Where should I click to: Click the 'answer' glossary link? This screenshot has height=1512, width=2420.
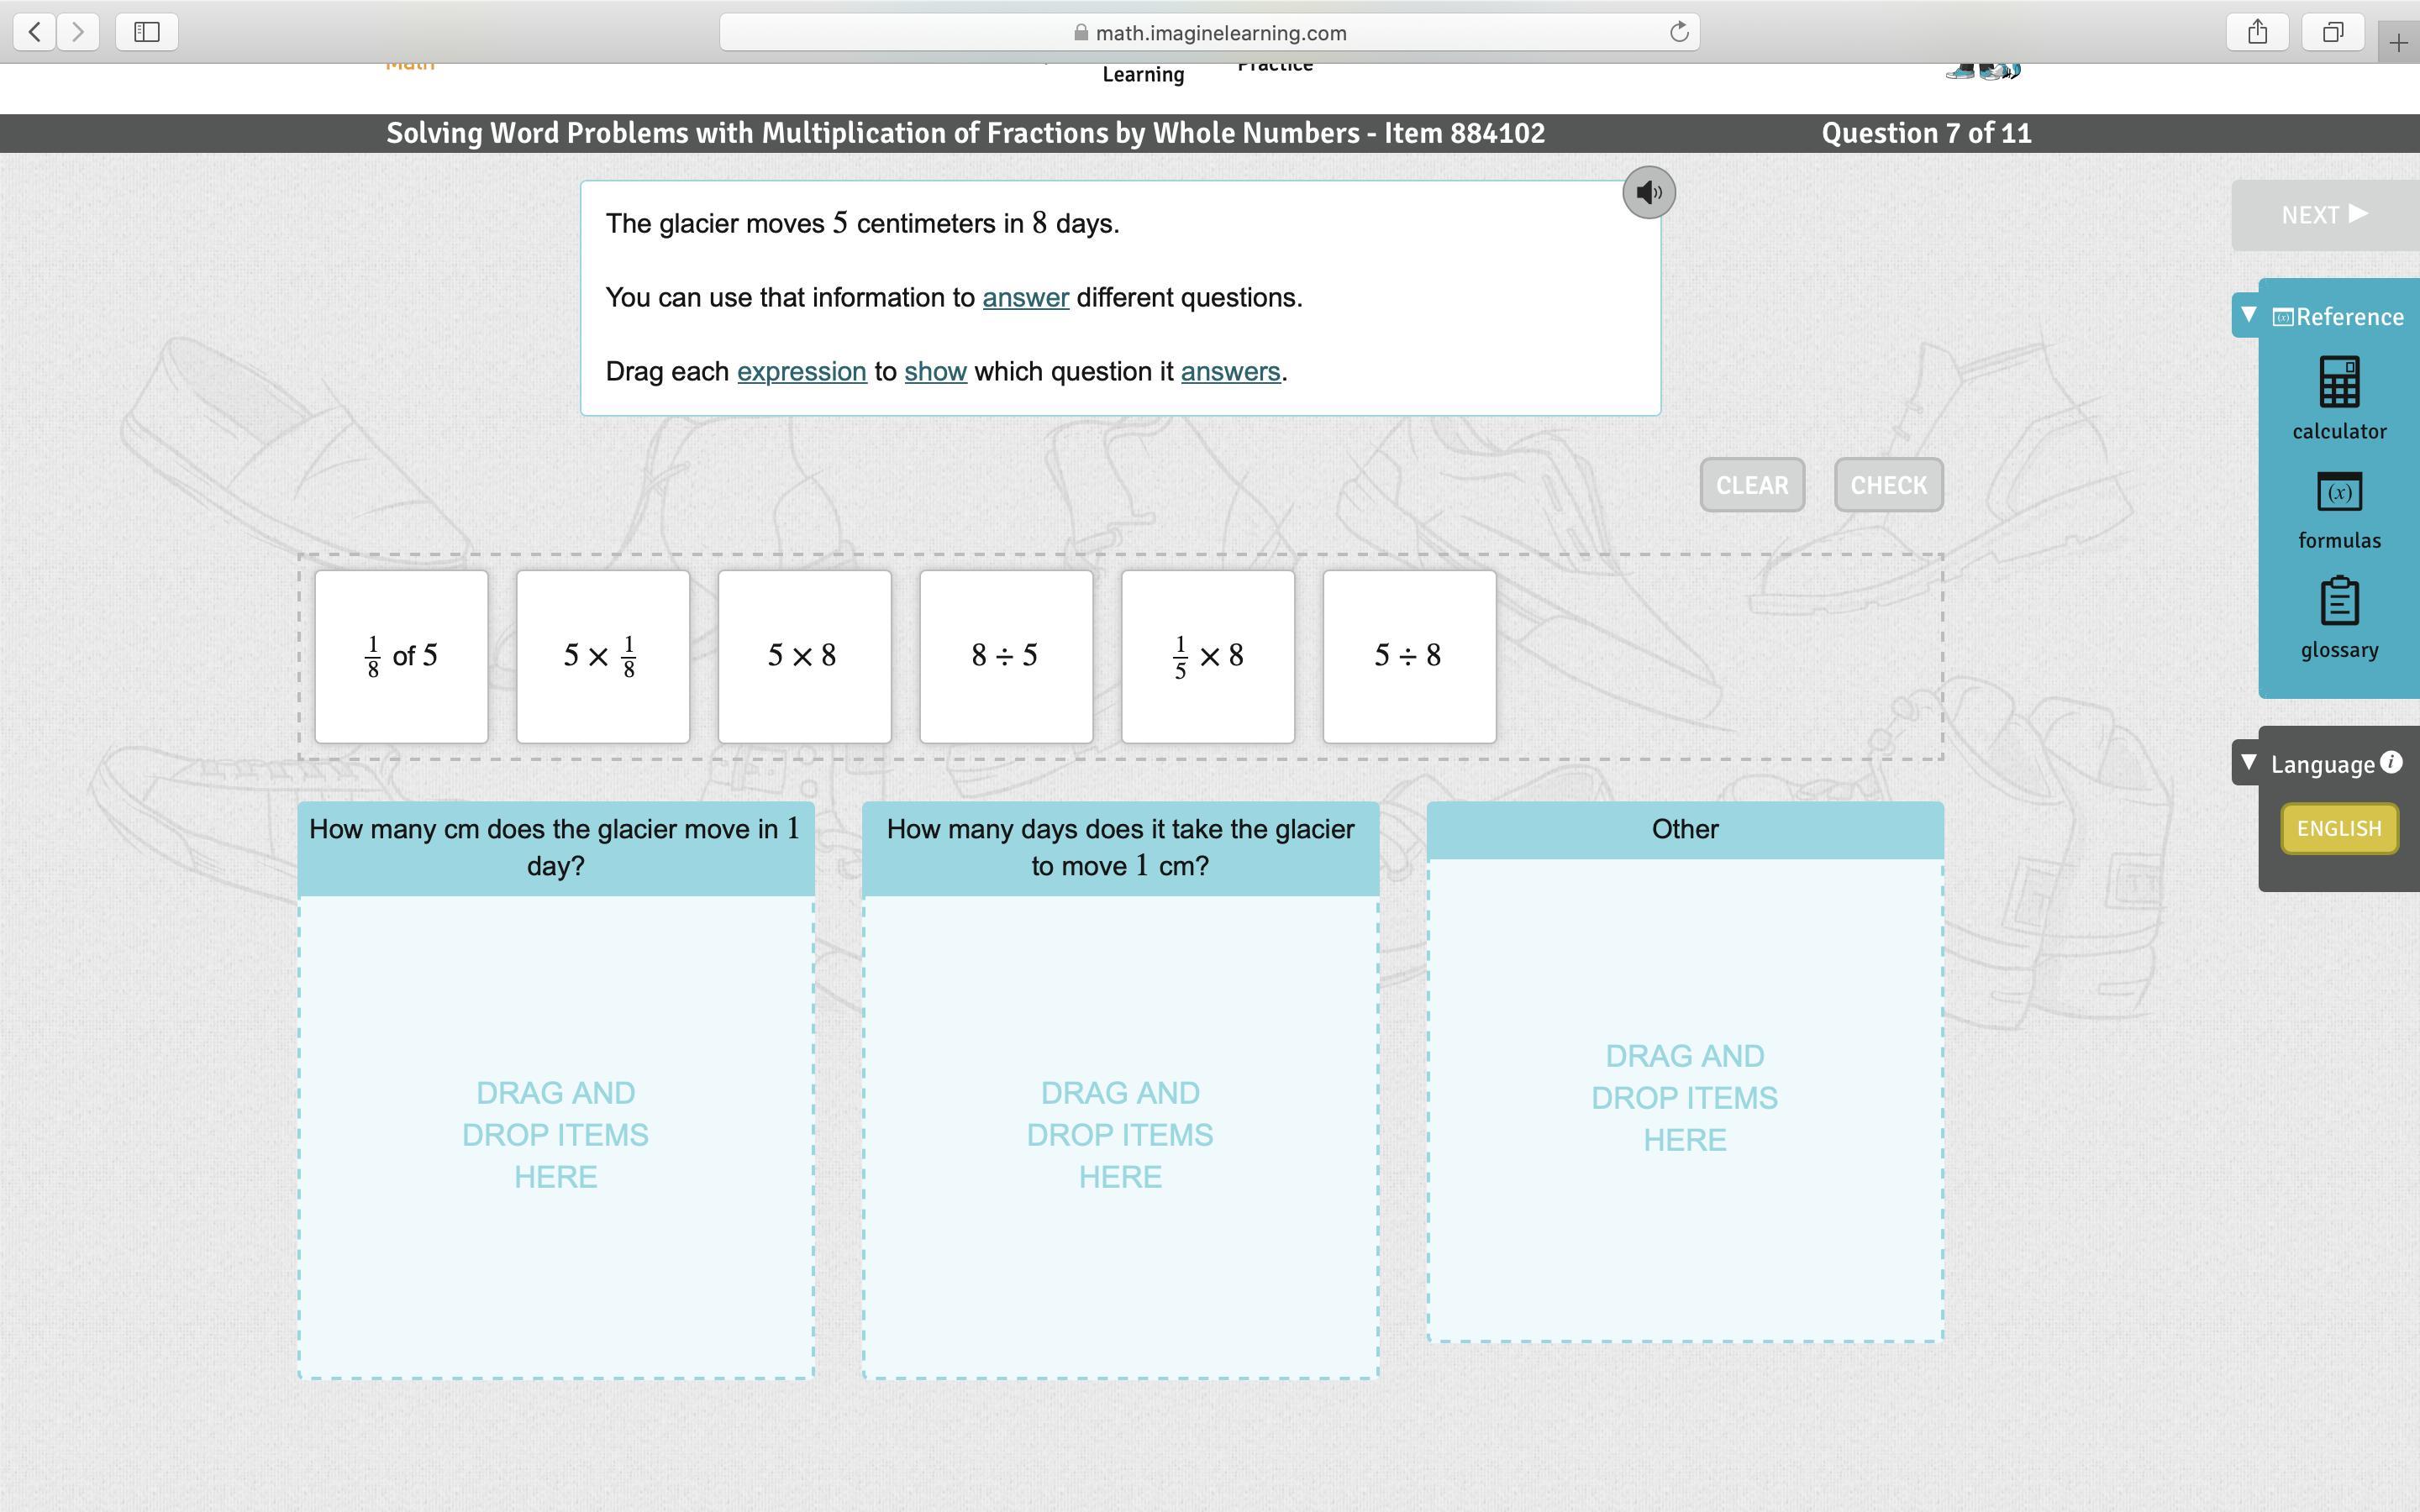click(x=1025, y=298)
